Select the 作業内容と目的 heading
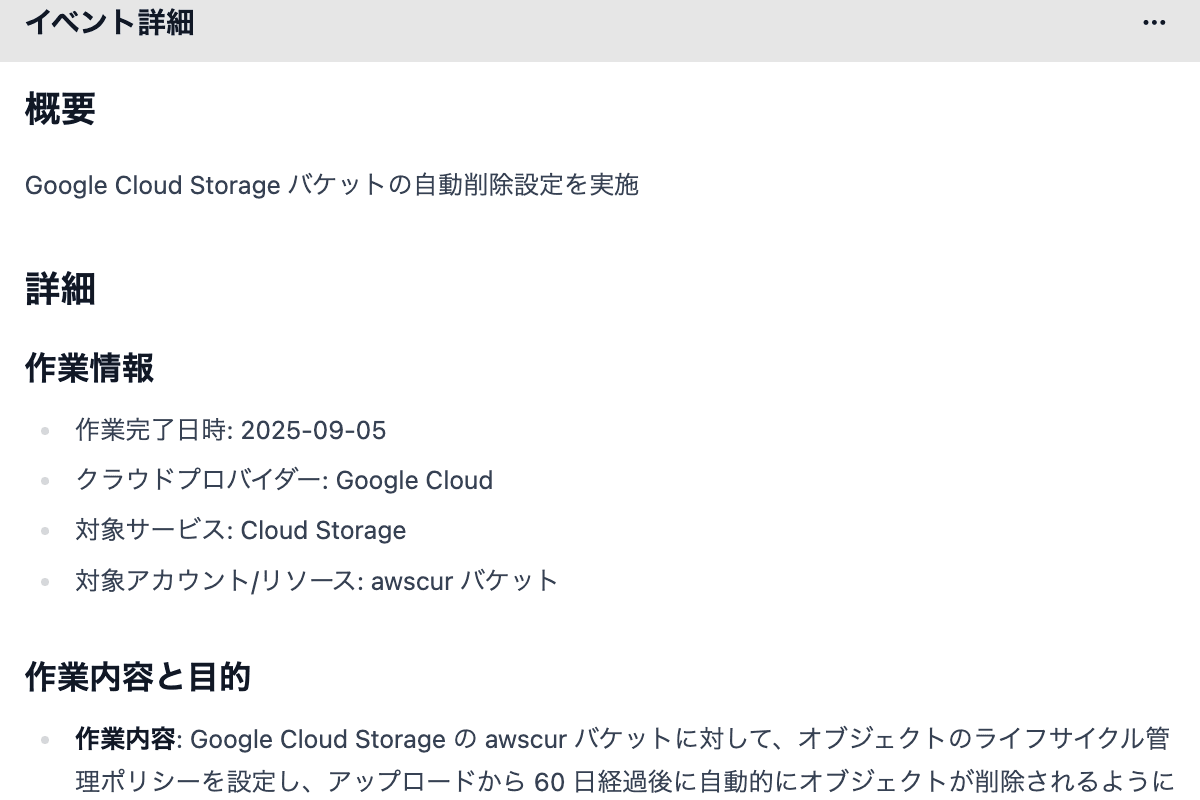Viewport: 1200px width, 800px height. [138, 678]
